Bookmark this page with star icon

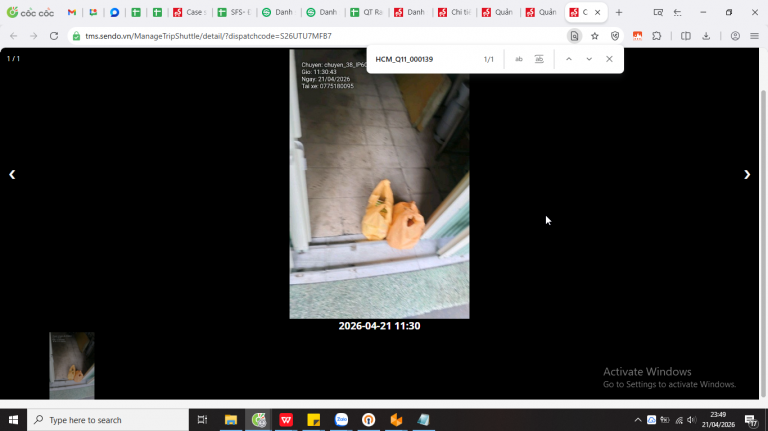coord(595,36)
